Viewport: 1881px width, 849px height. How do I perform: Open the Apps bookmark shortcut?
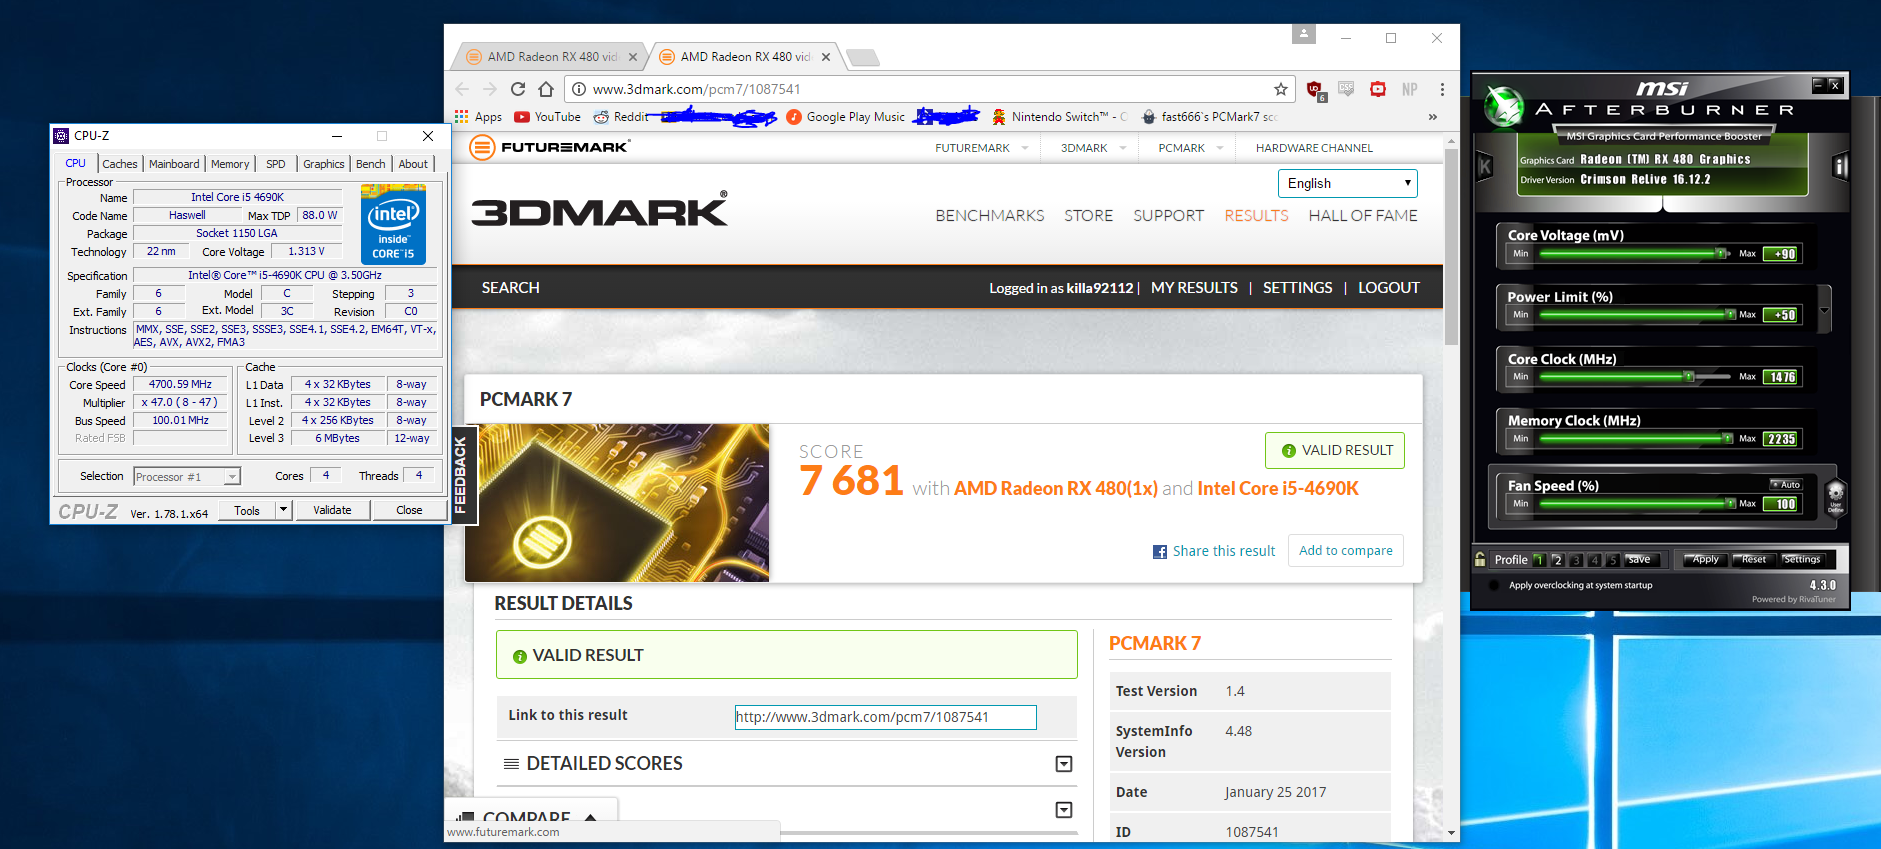click(478, 117)
